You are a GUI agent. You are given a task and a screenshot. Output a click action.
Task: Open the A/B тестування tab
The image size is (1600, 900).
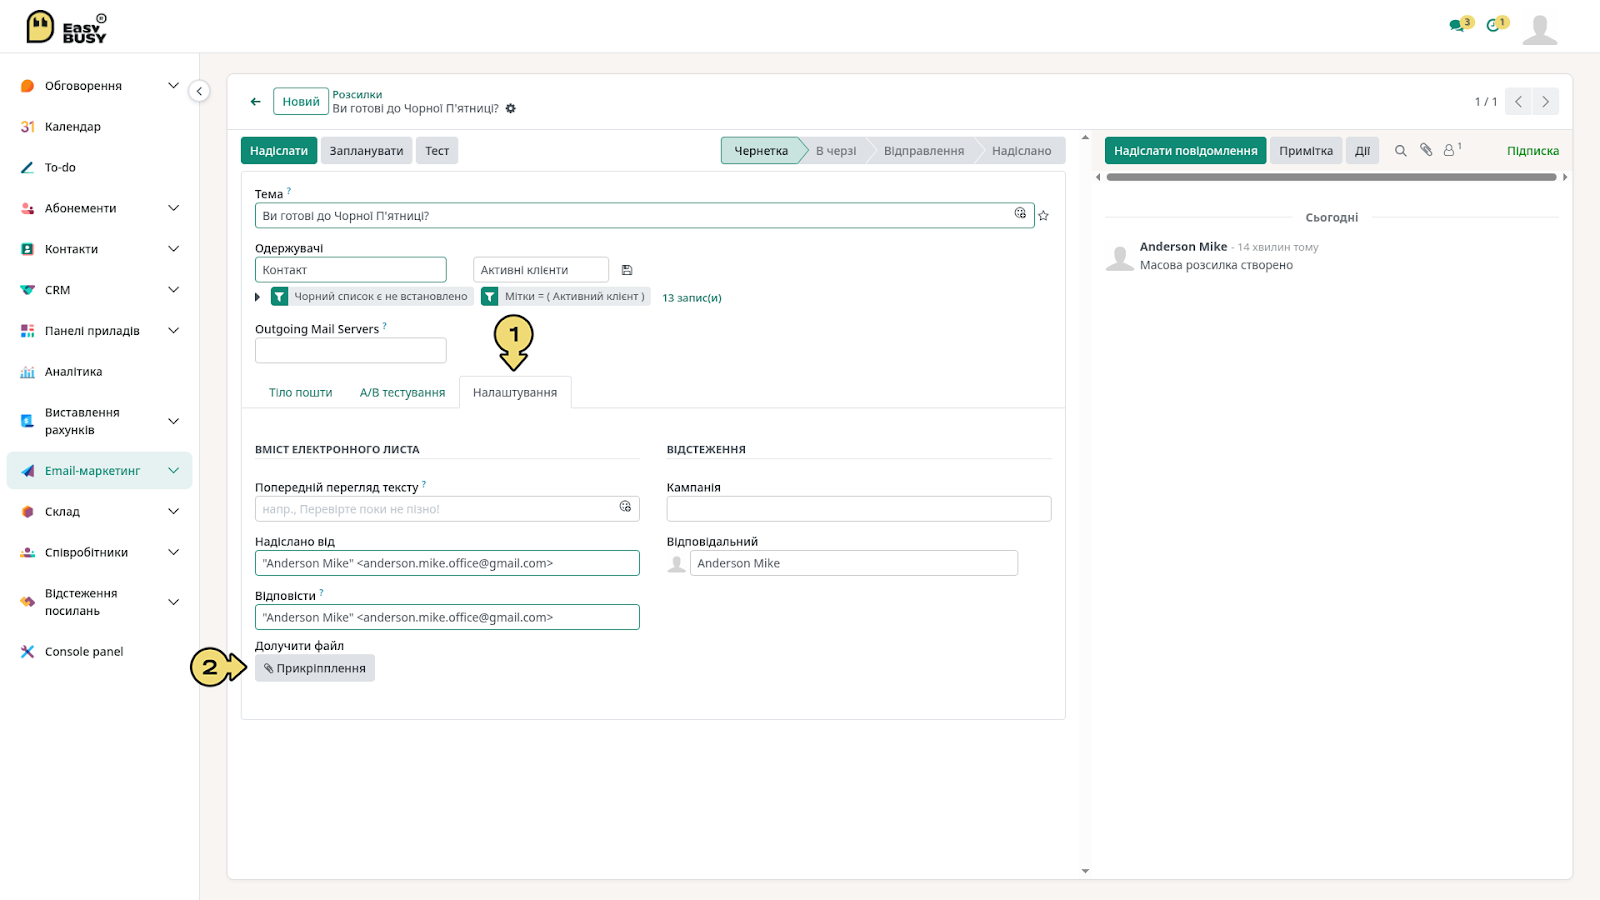click(402, 393)
